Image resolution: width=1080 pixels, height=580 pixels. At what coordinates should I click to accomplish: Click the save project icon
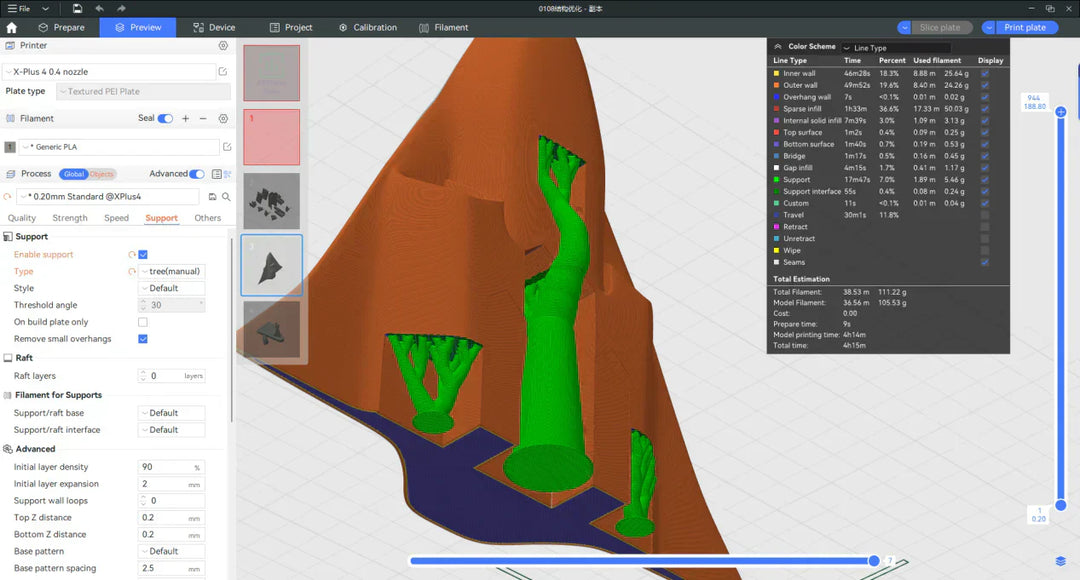click(76, 8)
